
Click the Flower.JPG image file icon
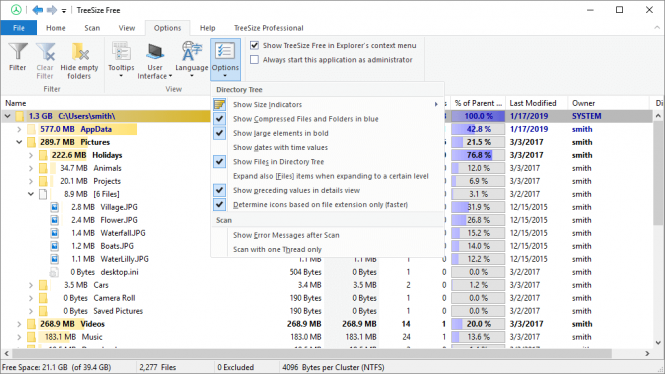[x=54, y=220]
